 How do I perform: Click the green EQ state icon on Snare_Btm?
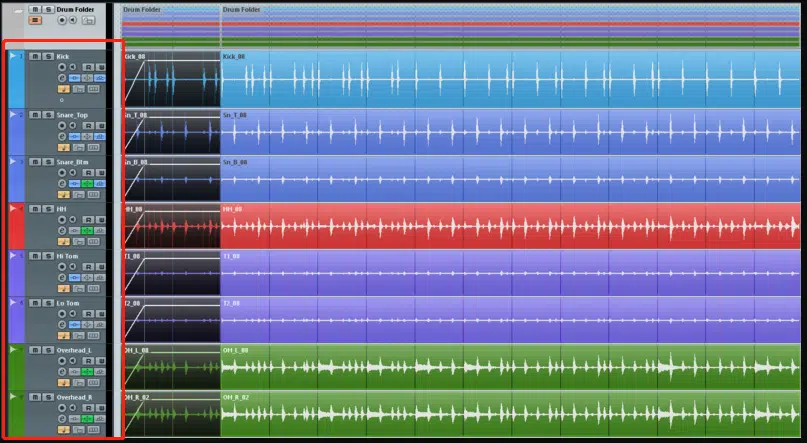[87, 184]
